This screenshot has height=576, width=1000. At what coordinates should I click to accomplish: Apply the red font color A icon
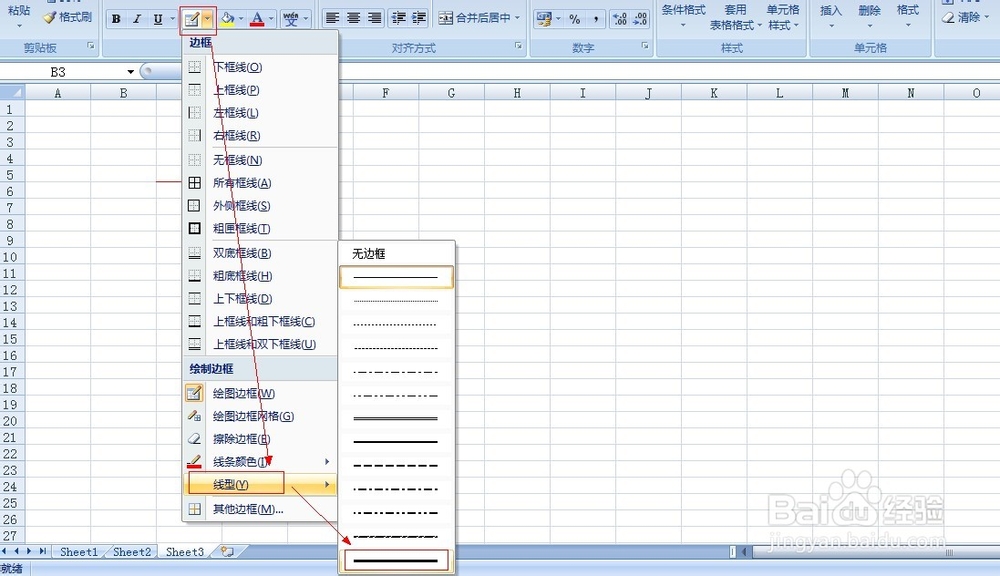[x=257, y=18]
